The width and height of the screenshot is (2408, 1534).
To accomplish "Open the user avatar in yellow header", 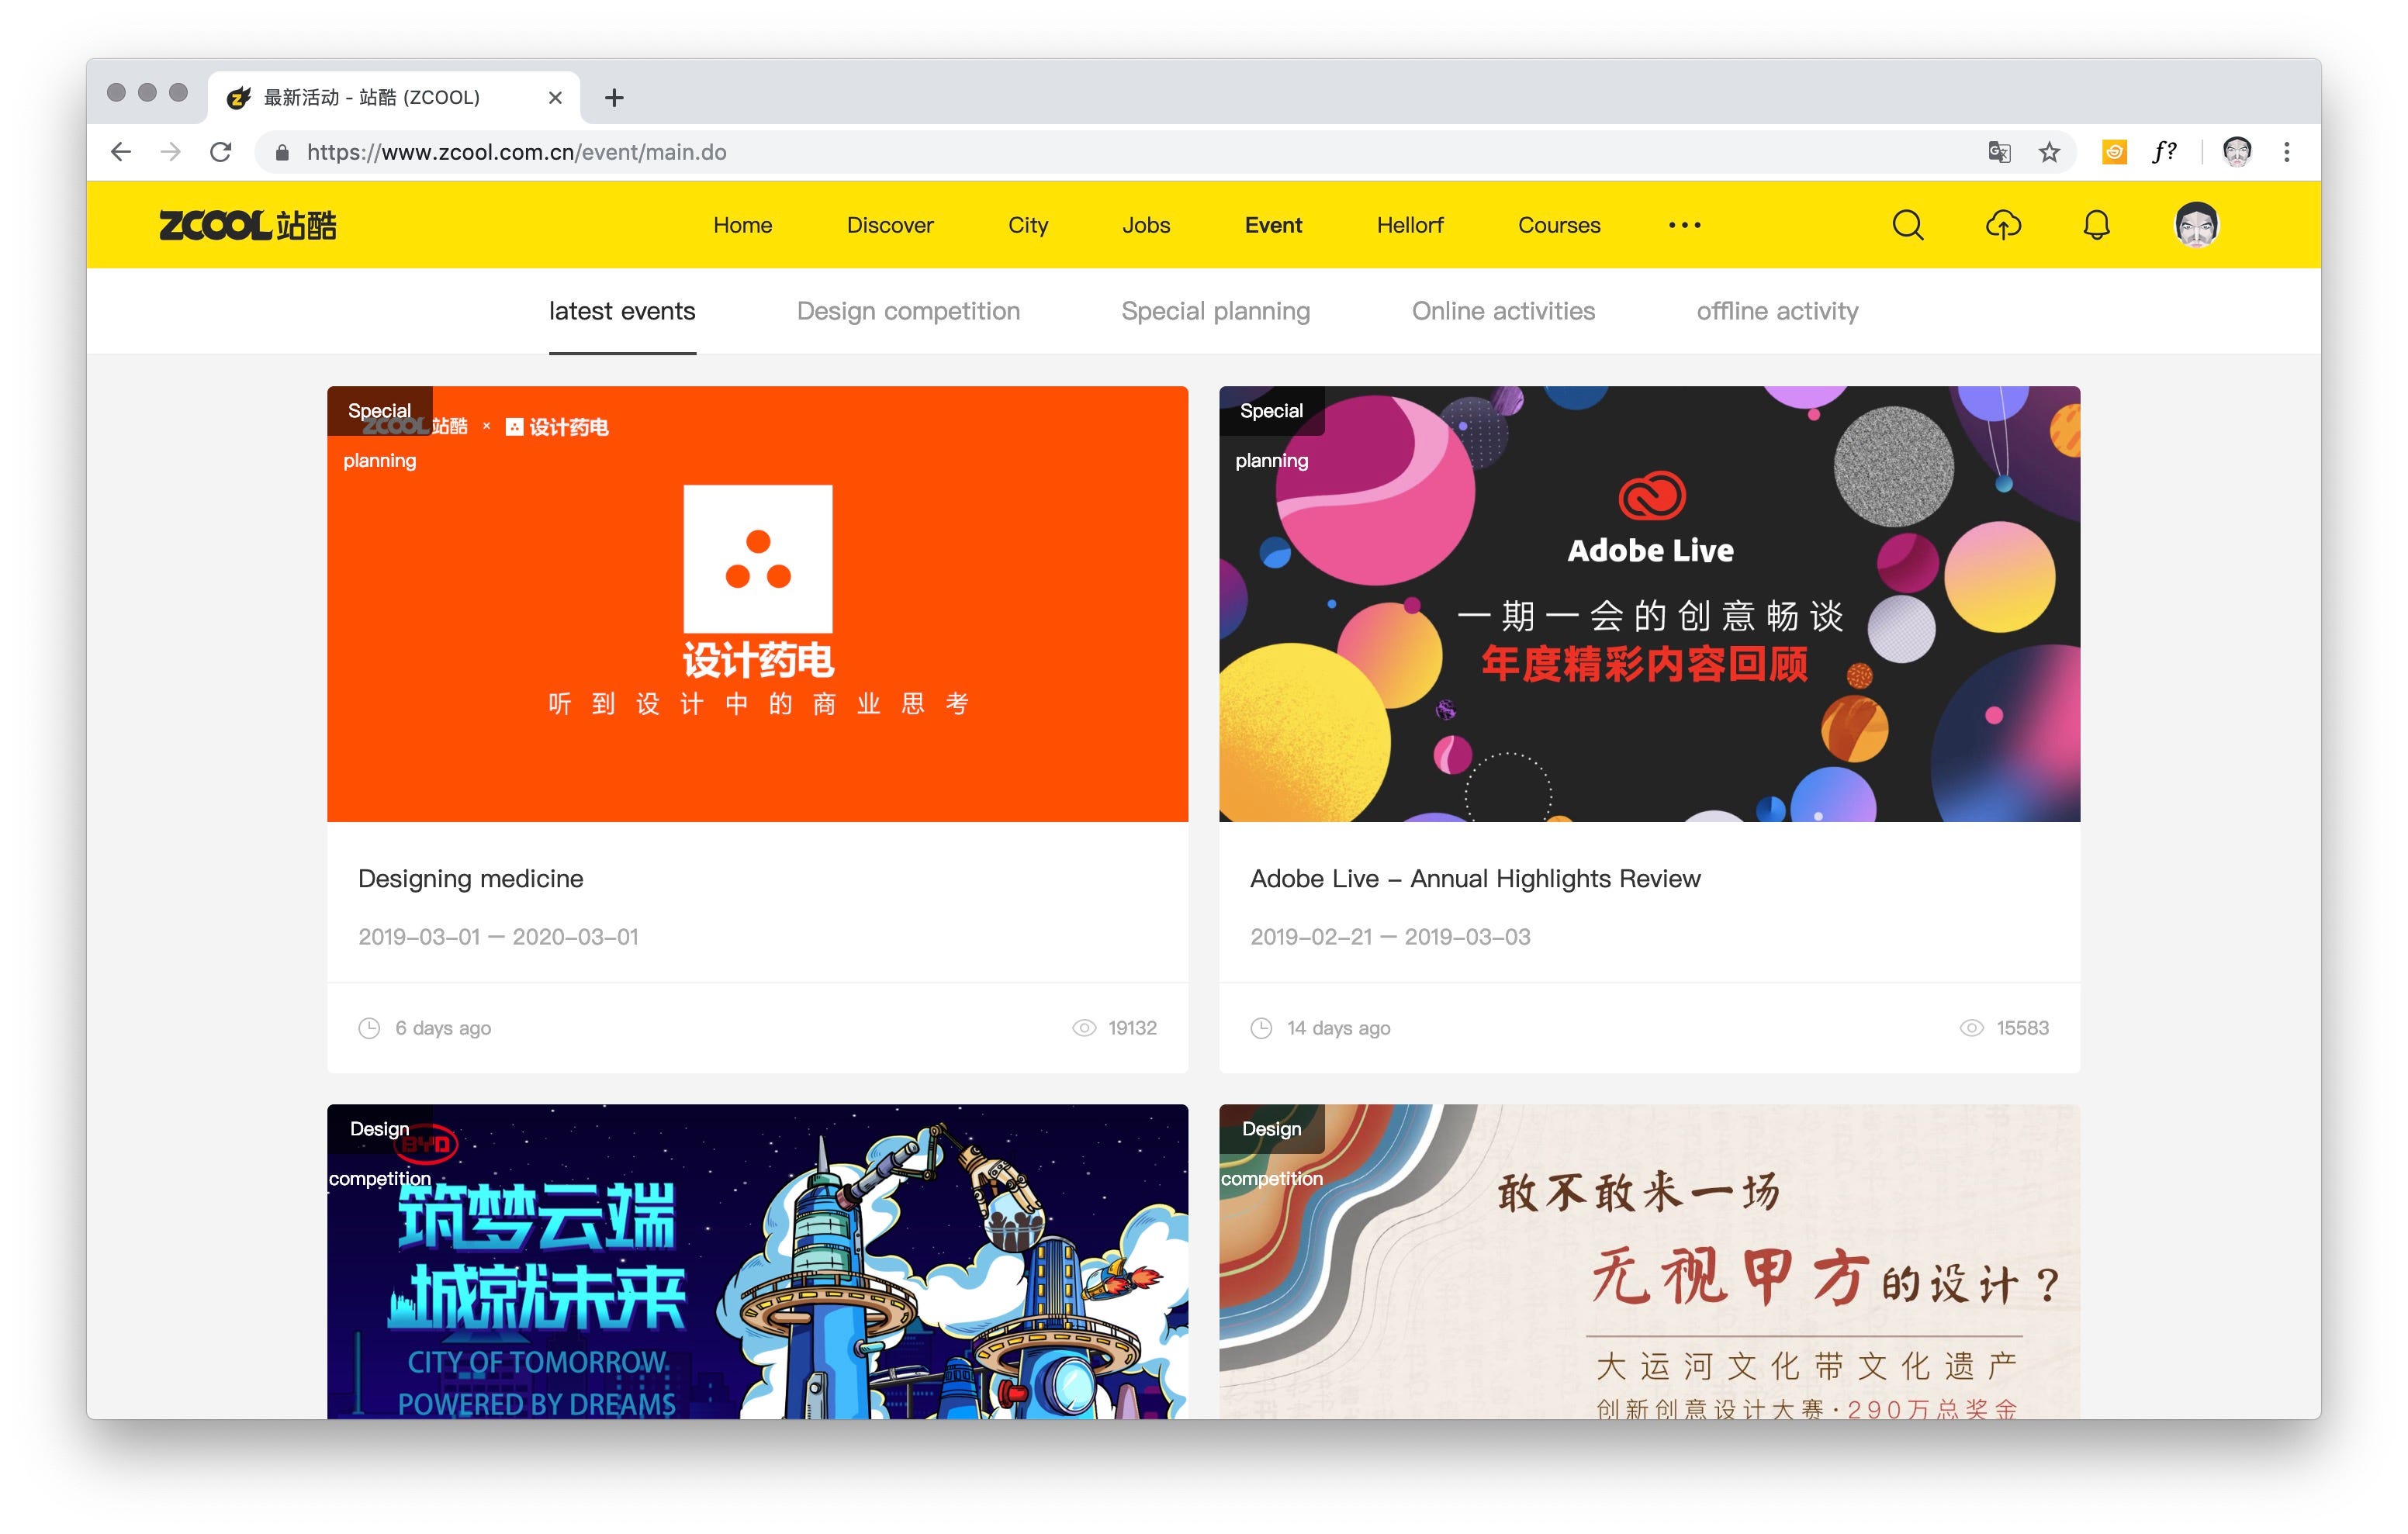I will tap(2196, 225).
